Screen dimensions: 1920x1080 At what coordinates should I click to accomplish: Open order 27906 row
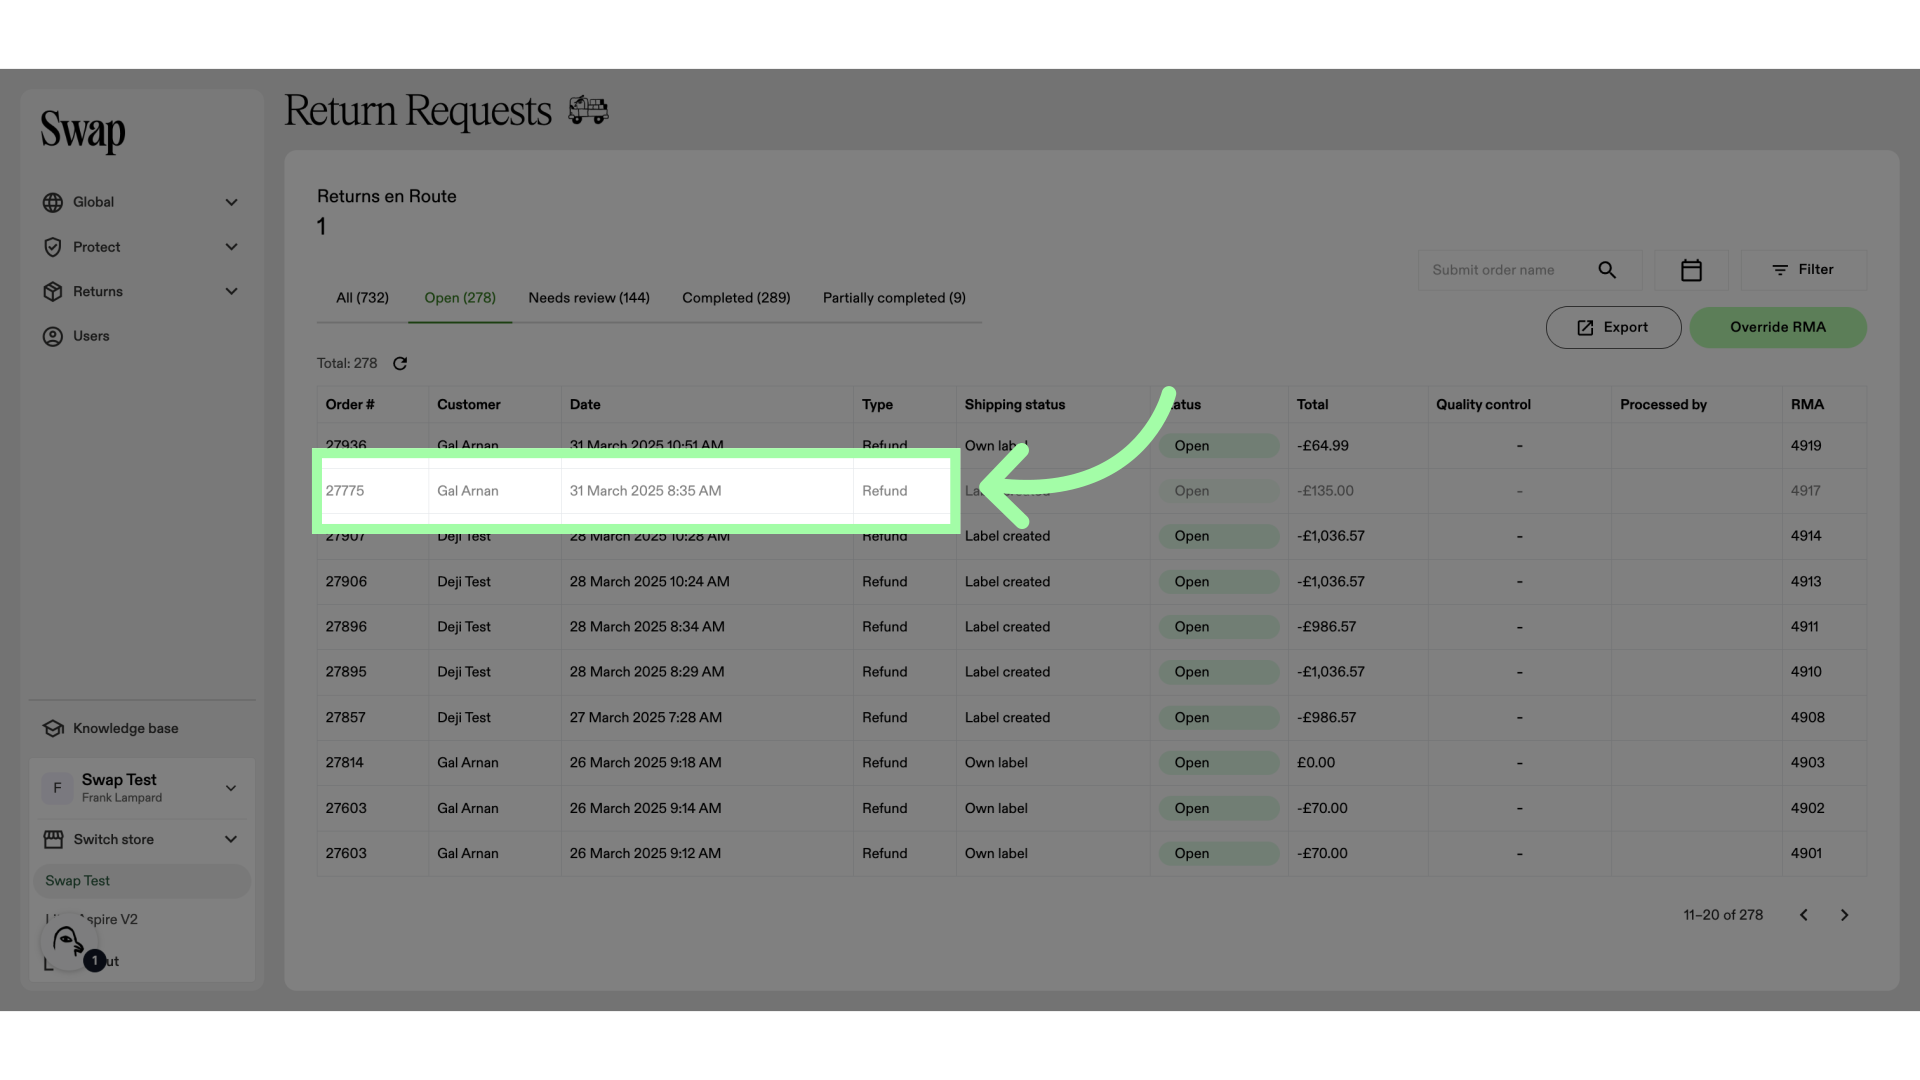(x=1091, y=582)
